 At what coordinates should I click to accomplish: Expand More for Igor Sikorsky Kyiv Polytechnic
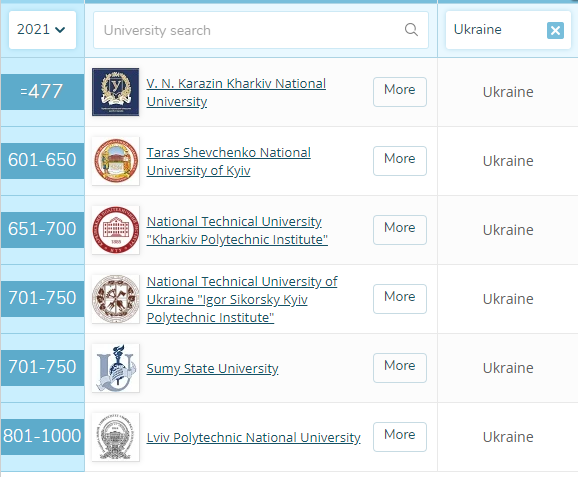pyautogui.click(x=400, y=299)
